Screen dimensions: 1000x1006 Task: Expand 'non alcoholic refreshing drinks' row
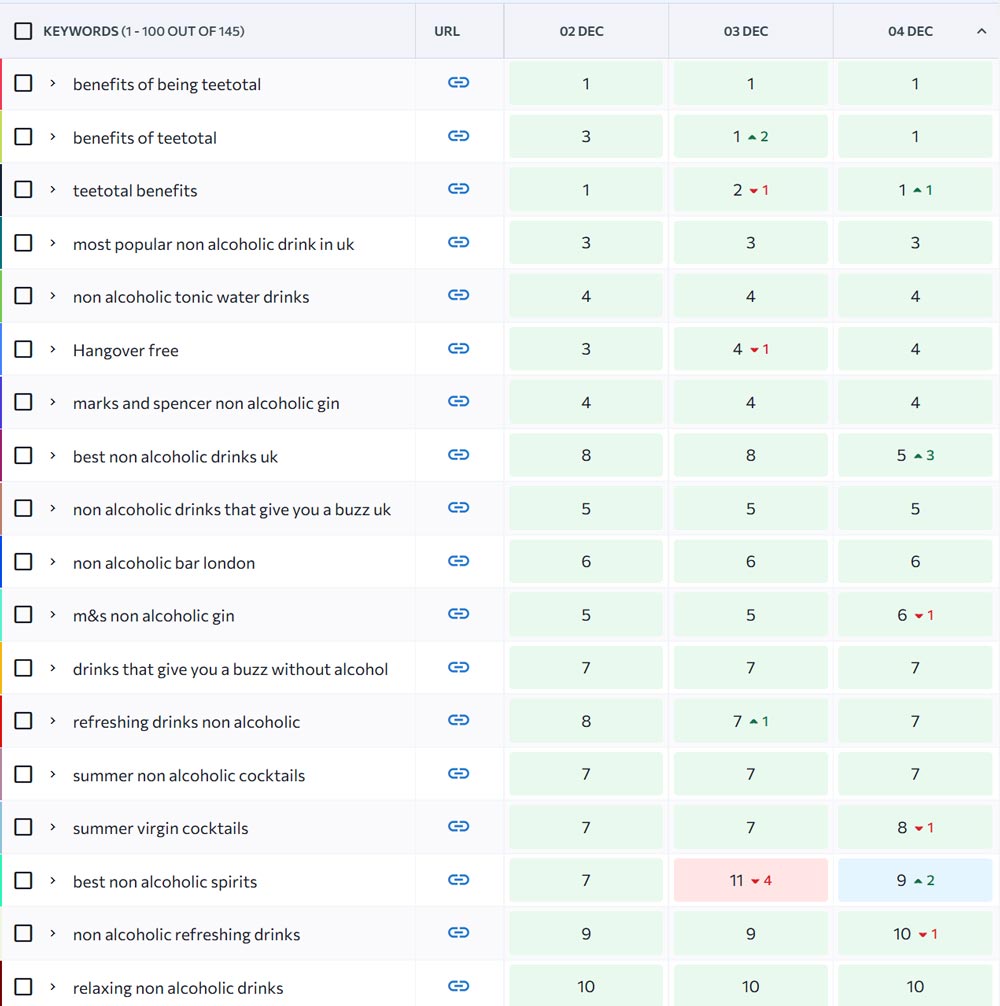point(53,934)
